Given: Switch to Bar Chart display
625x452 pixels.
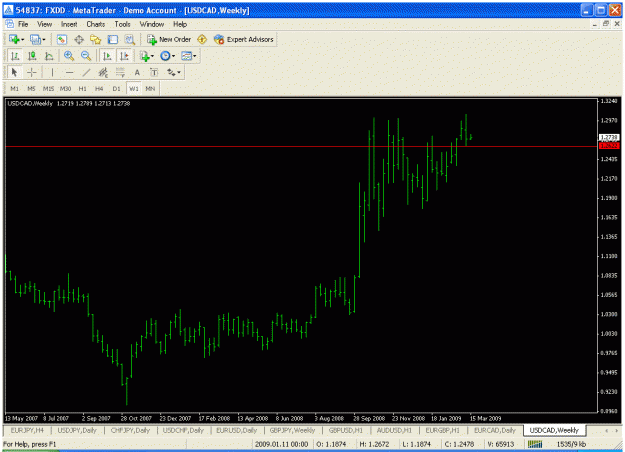Looking at the screenshot, I should [15, 56].
